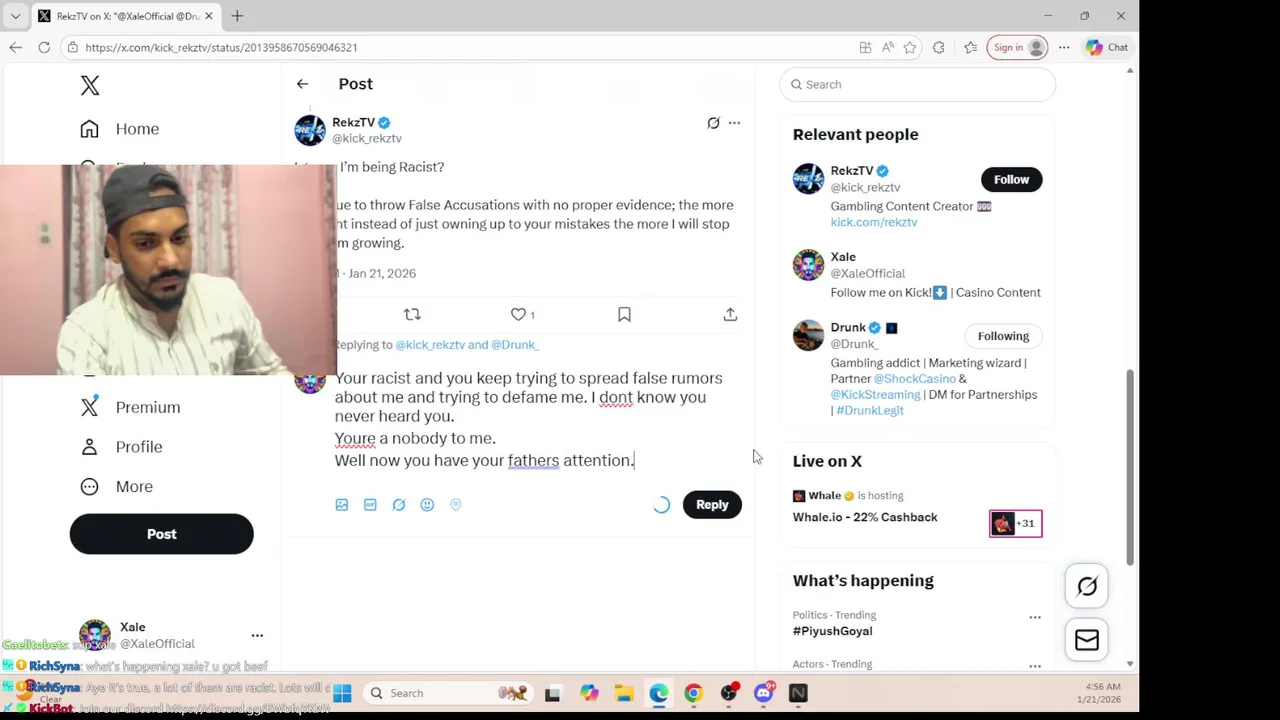Open Task View on taskbar

[x=552, y=693]
